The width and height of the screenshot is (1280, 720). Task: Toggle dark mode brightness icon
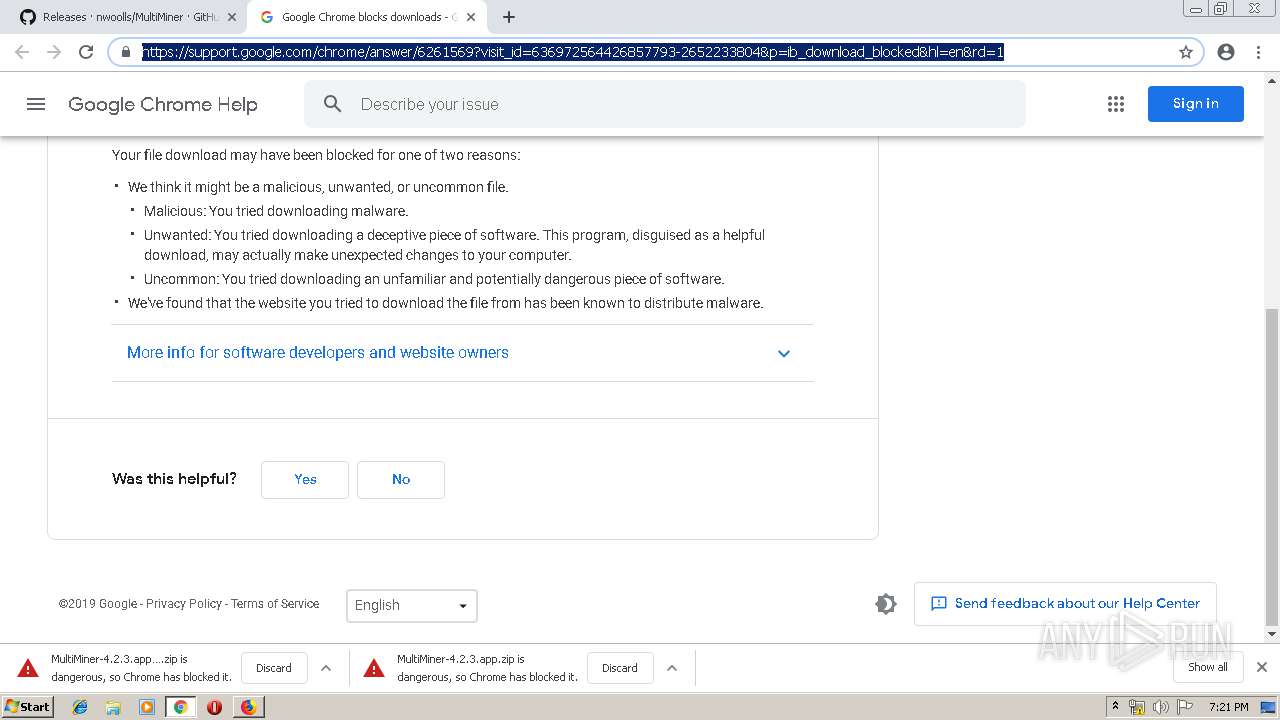(x=886, y=604)
